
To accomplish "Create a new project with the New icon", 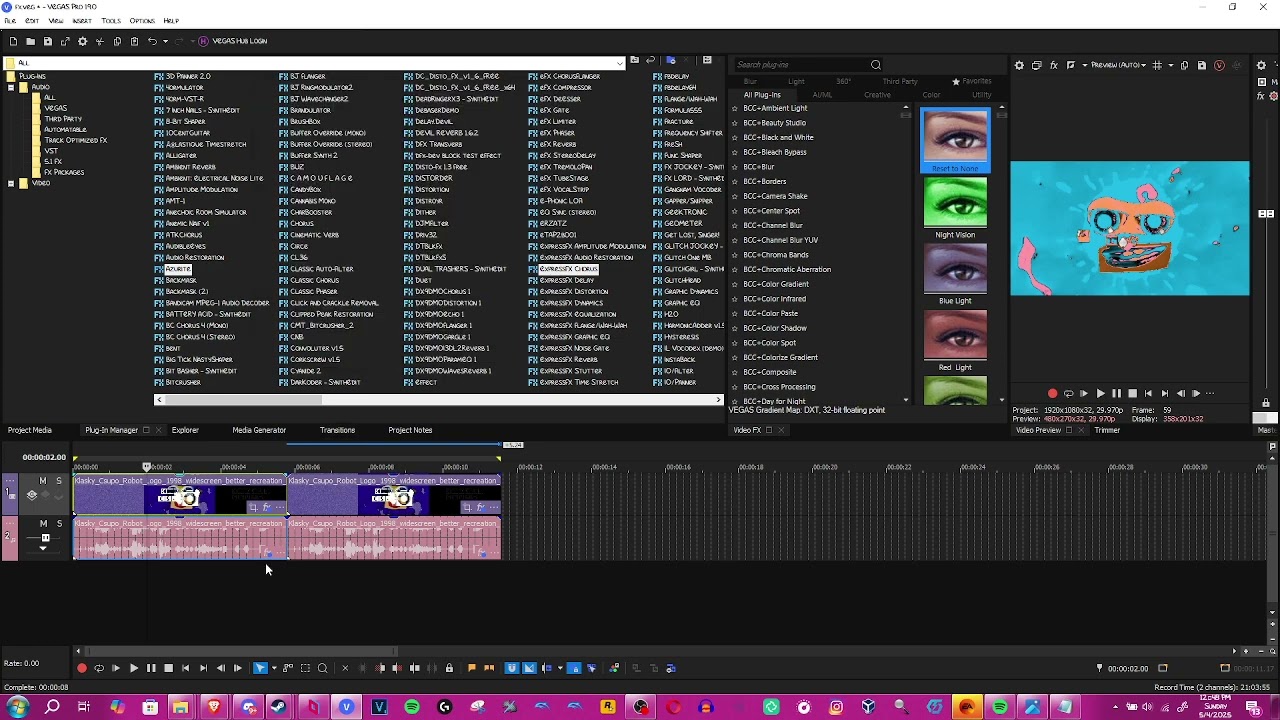I will click(x=13, y=41).
